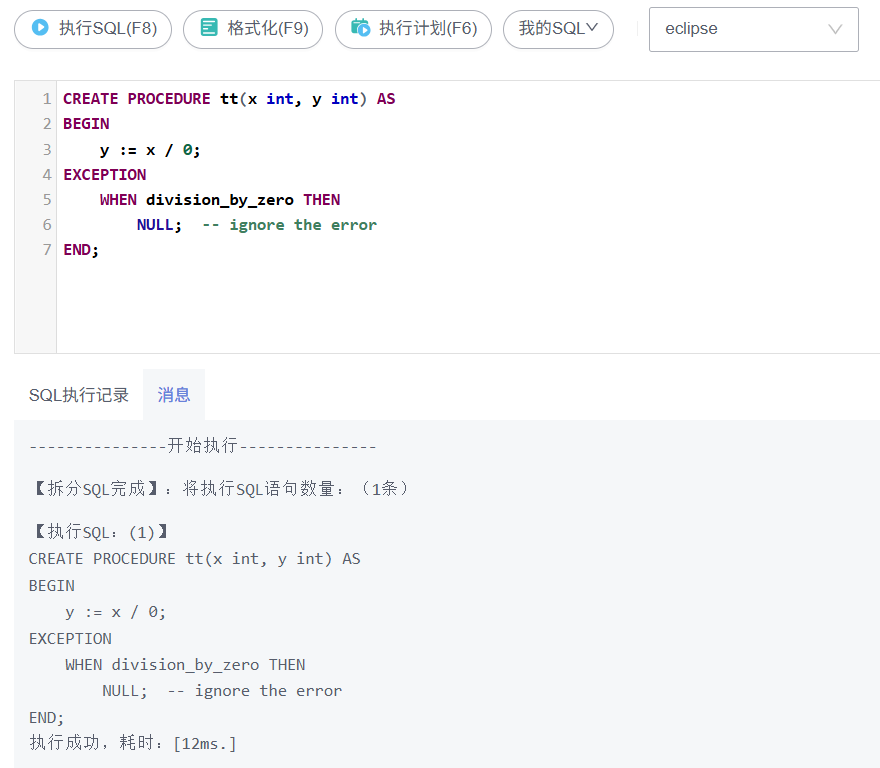Click the '-- ignore the error' comment in editor
This screenshot has height=768, width=880.
[290, 225]
